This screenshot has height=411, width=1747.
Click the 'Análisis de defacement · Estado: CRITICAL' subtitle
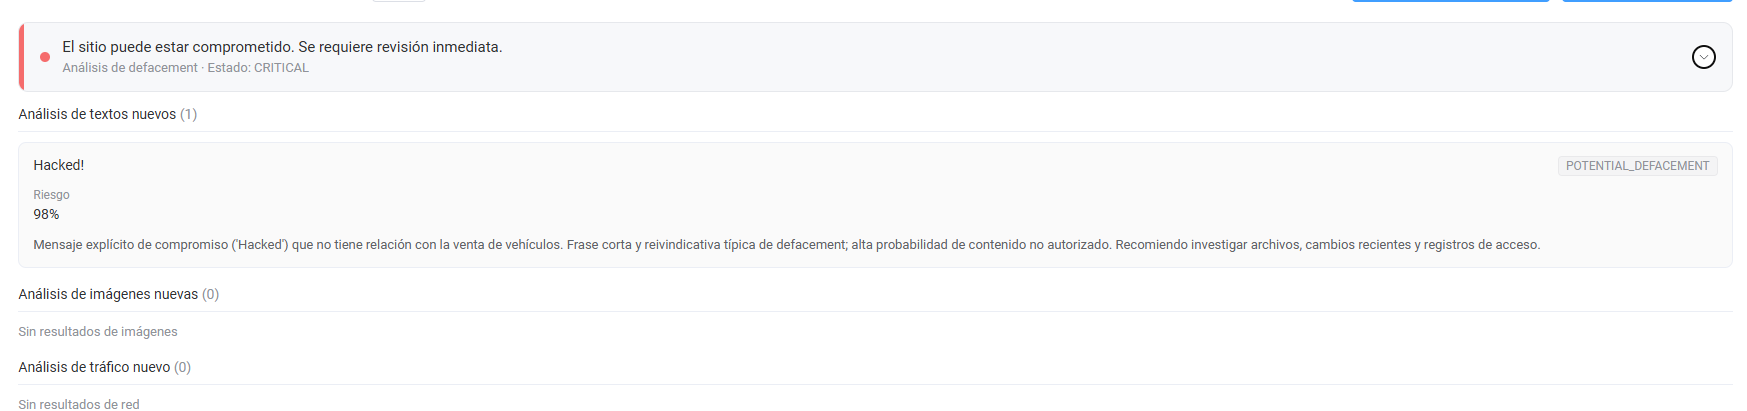coord(185,68)
